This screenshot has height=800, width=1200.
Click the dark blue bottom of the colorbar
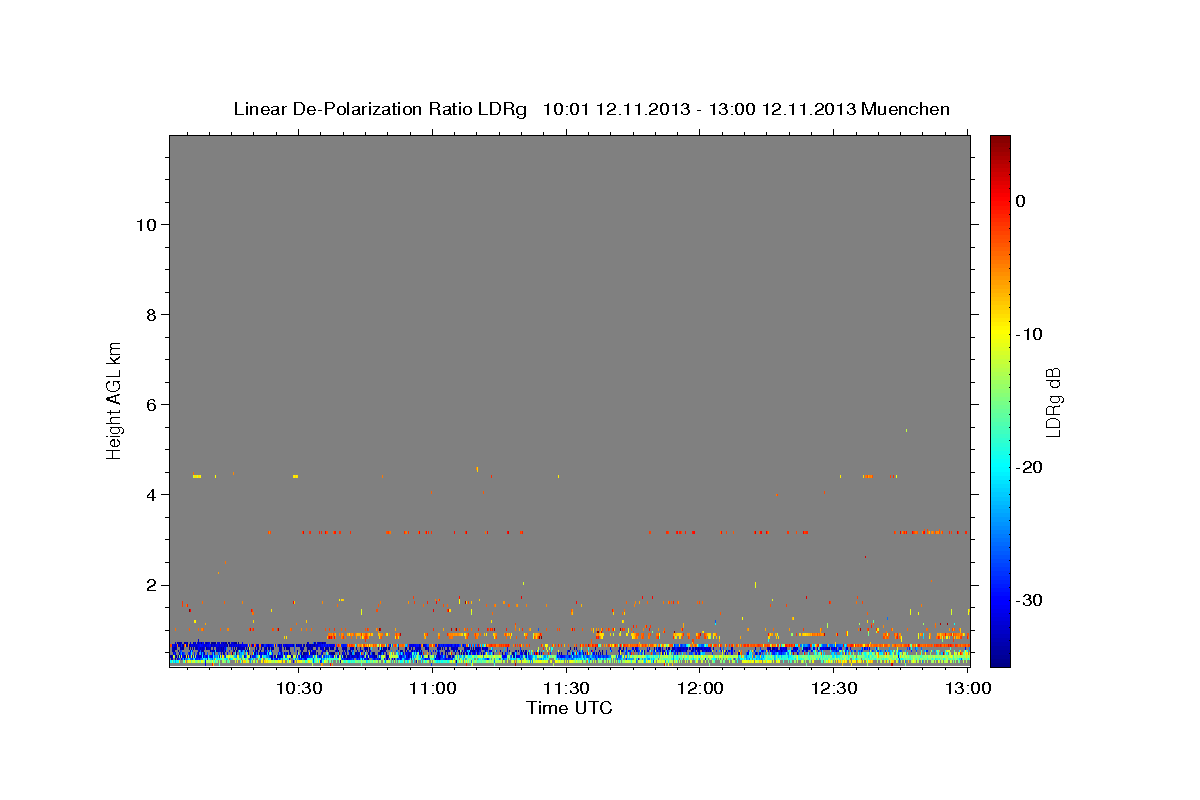pyautogui.click(x=1000, y=655)
